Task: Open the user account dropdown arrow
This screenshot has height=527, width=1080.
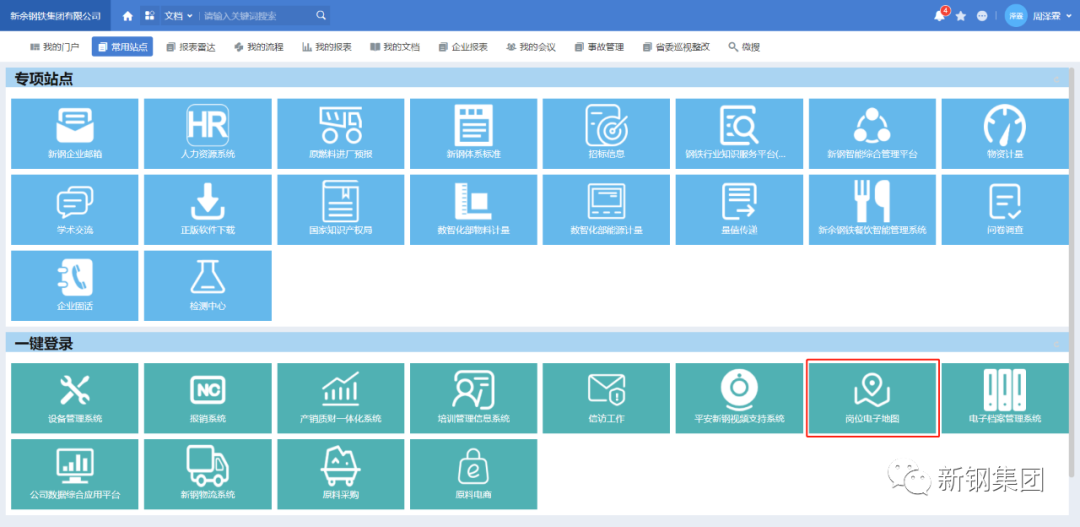Action: [1069, 17]
